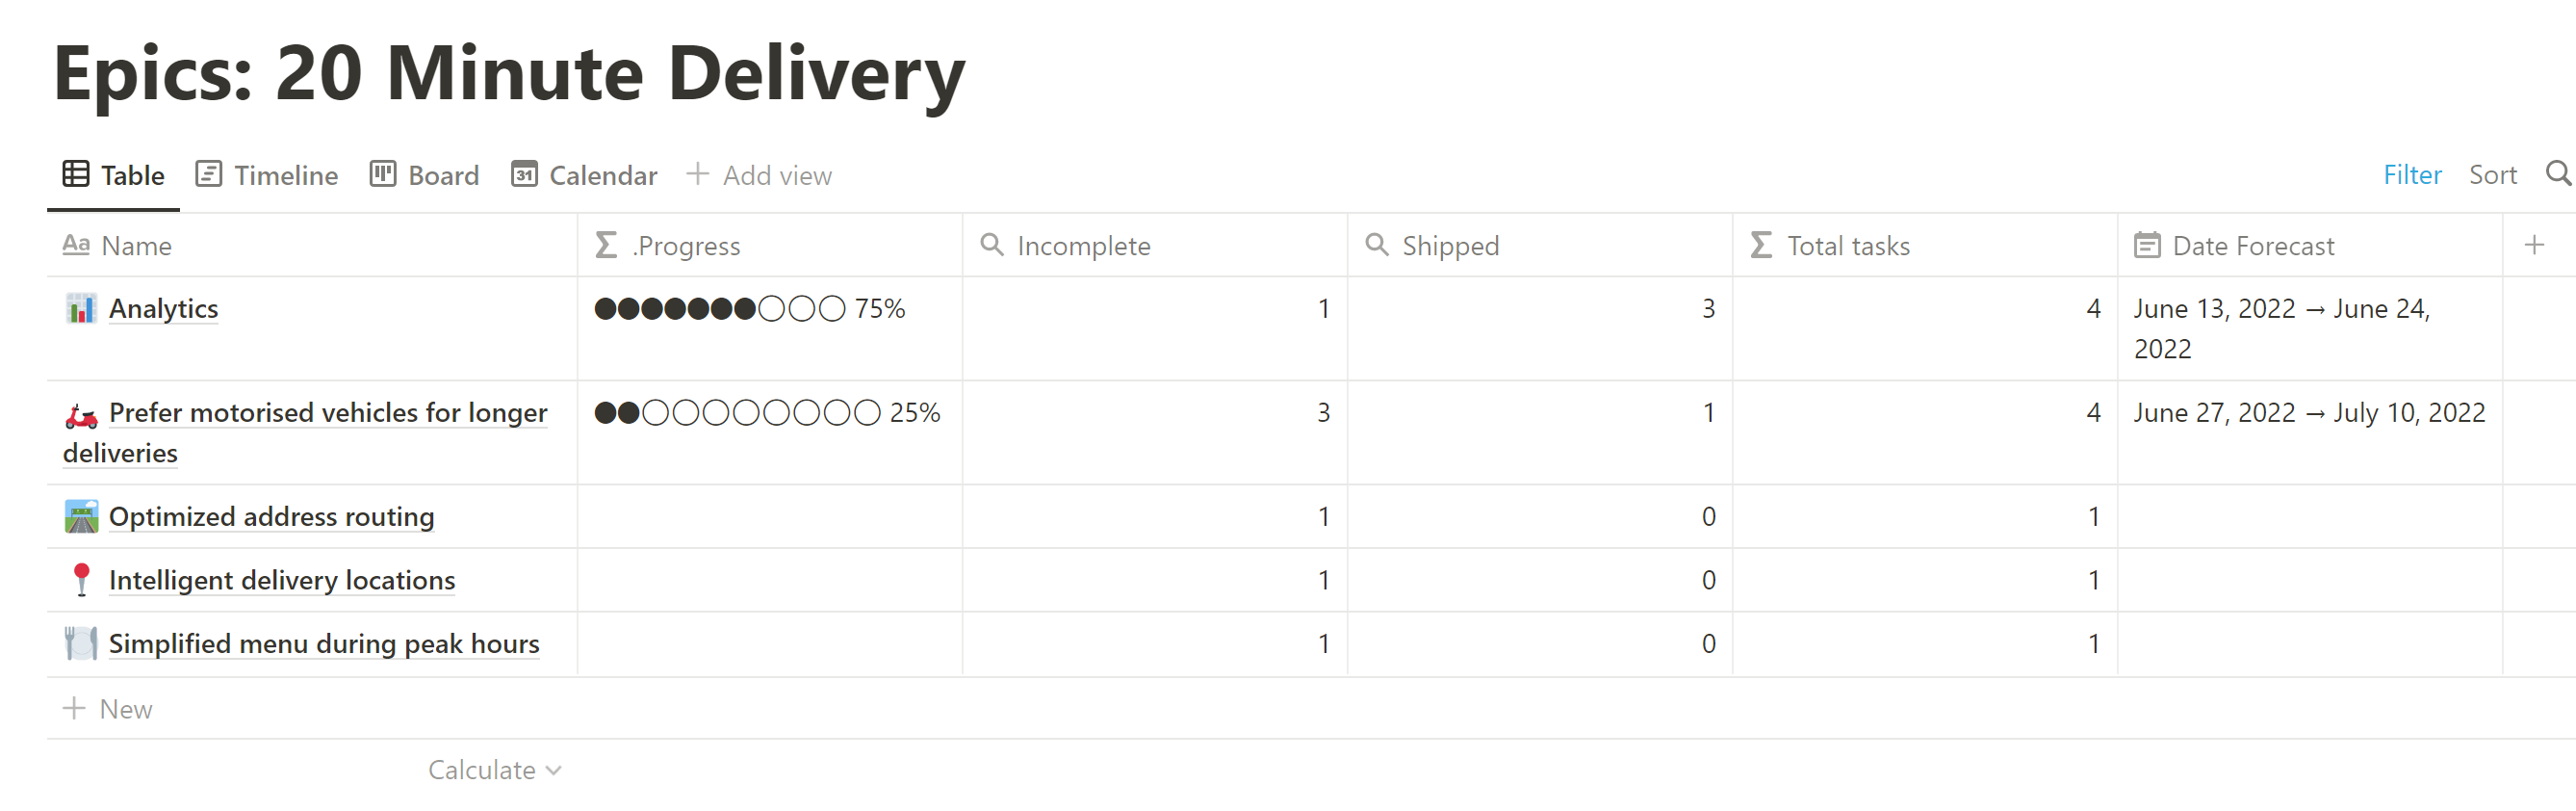Click the Analytics bar chart icon
The height and width of the screenshot is (811, 2576).
[x=81, y=309]
